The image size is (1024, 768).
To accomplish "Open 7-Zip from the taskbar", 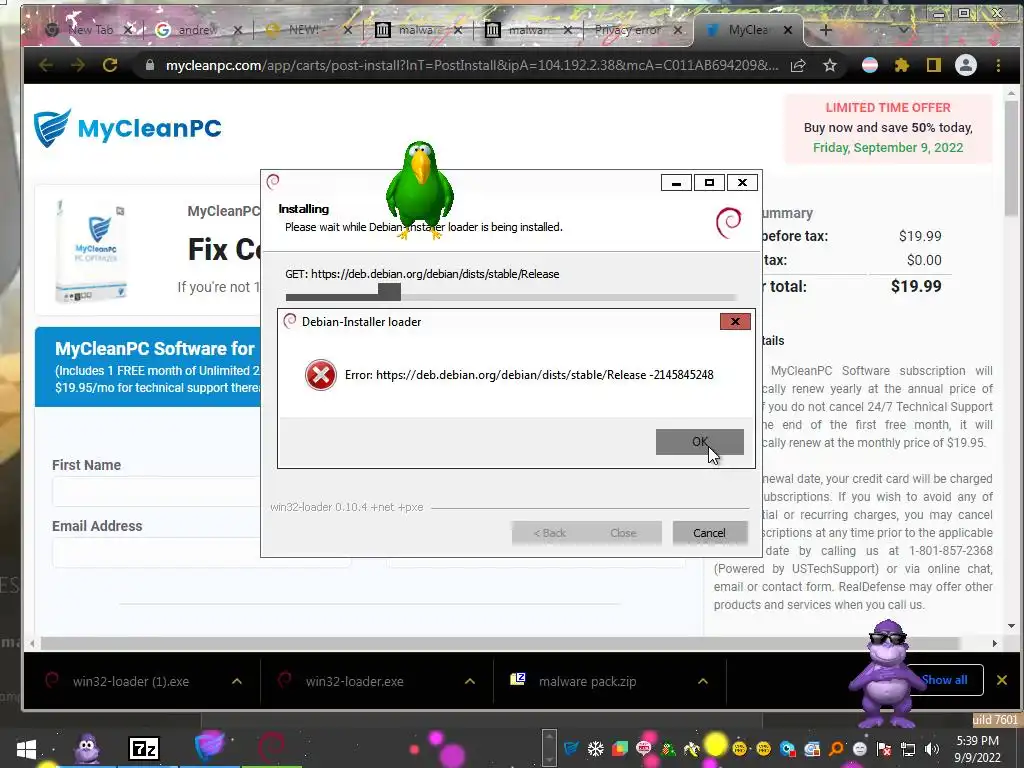I will 144,748.
